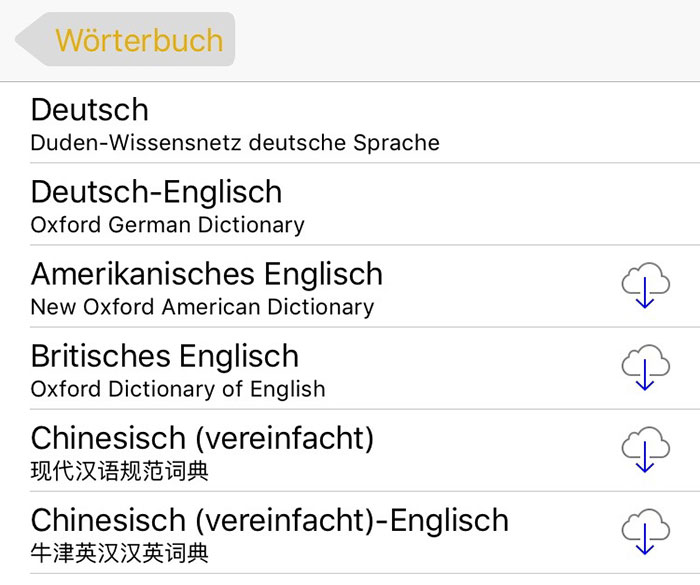The image size is (700, 585).
Task: Tap empty area right of Deutsch row
Action: click(x=571, y=123)
